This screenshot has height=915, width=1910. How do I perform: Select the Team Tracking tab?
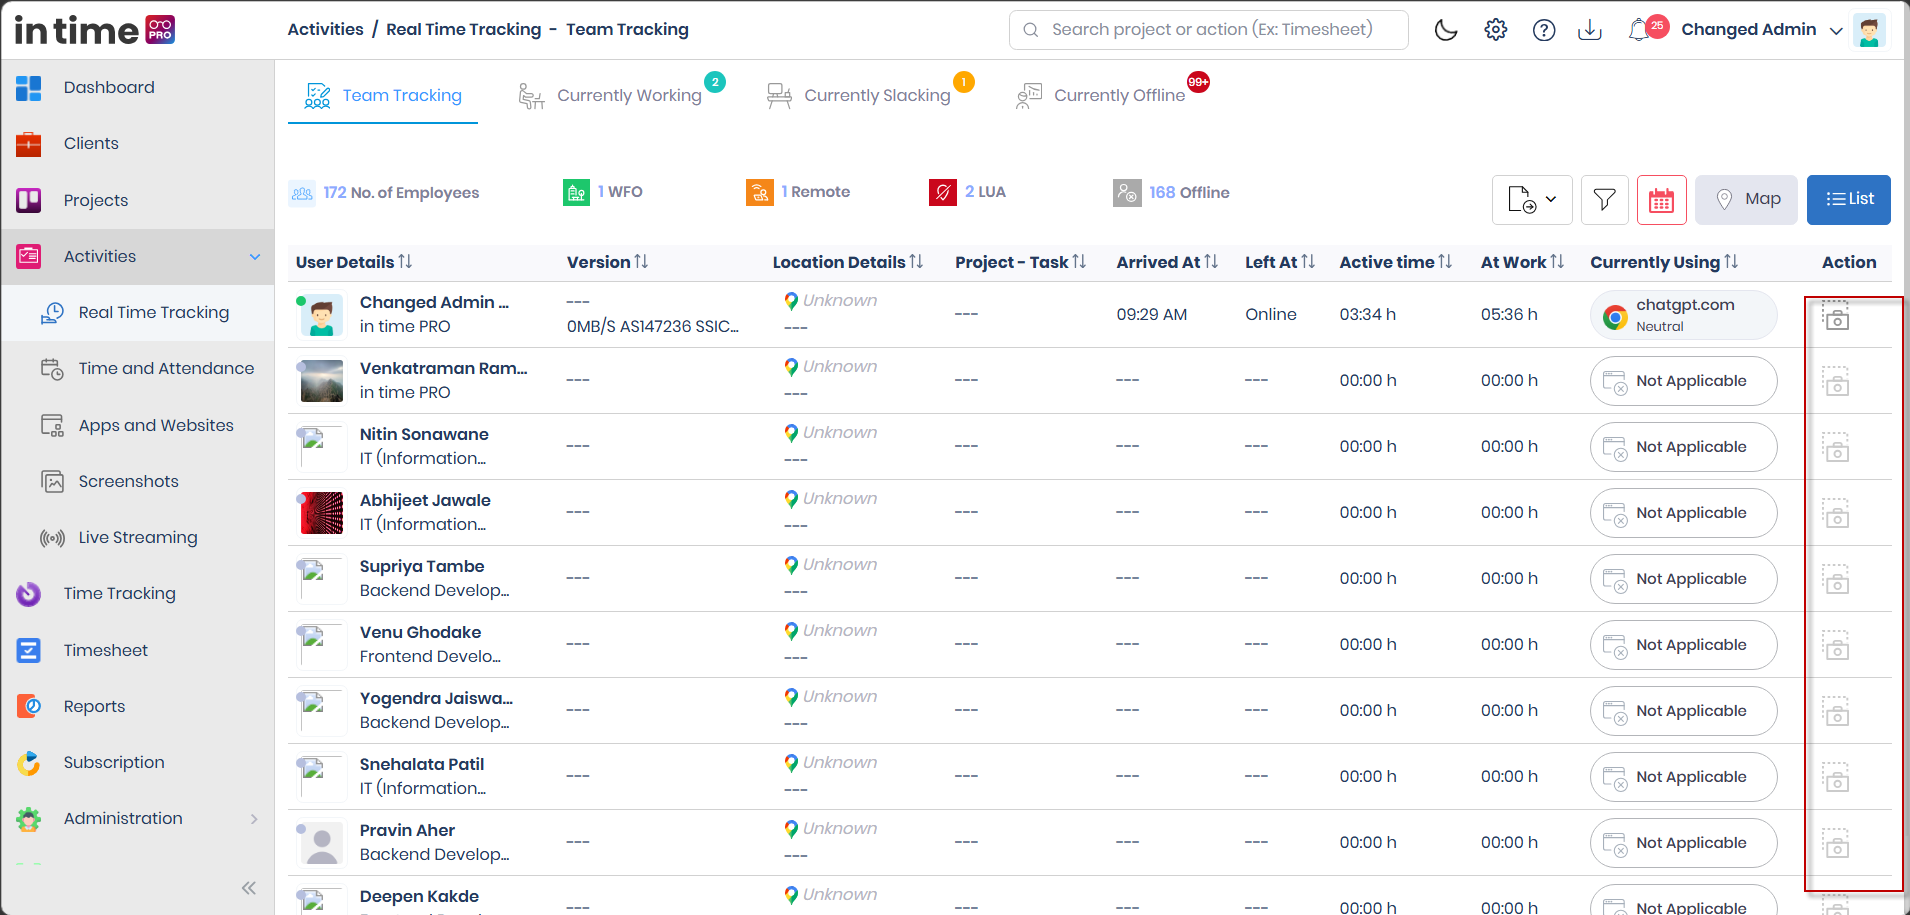(x=383, y=95)
